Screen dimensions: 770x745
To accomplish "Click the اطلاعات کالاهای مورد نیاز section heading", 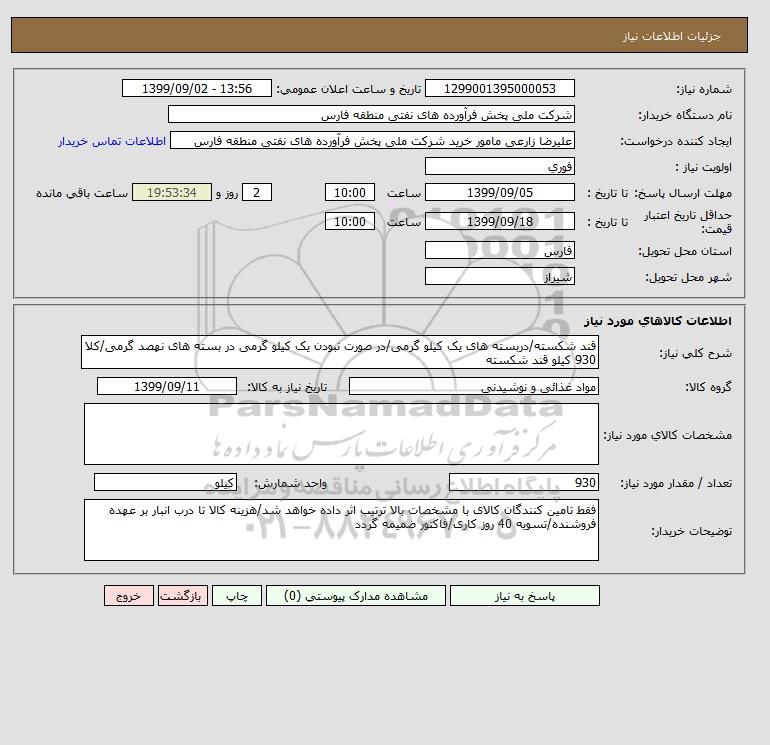I will pos(658,321).
